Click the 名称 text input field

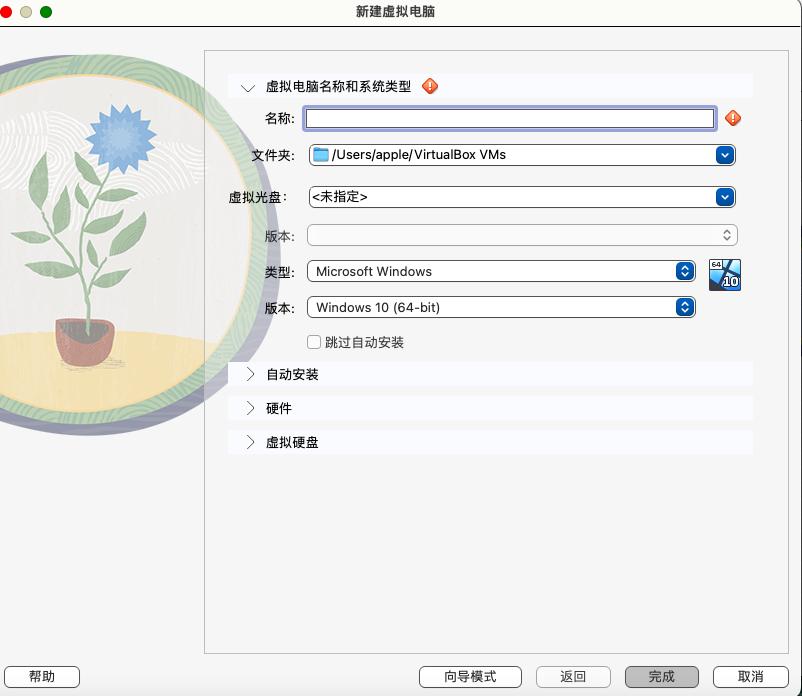(509, 119)
